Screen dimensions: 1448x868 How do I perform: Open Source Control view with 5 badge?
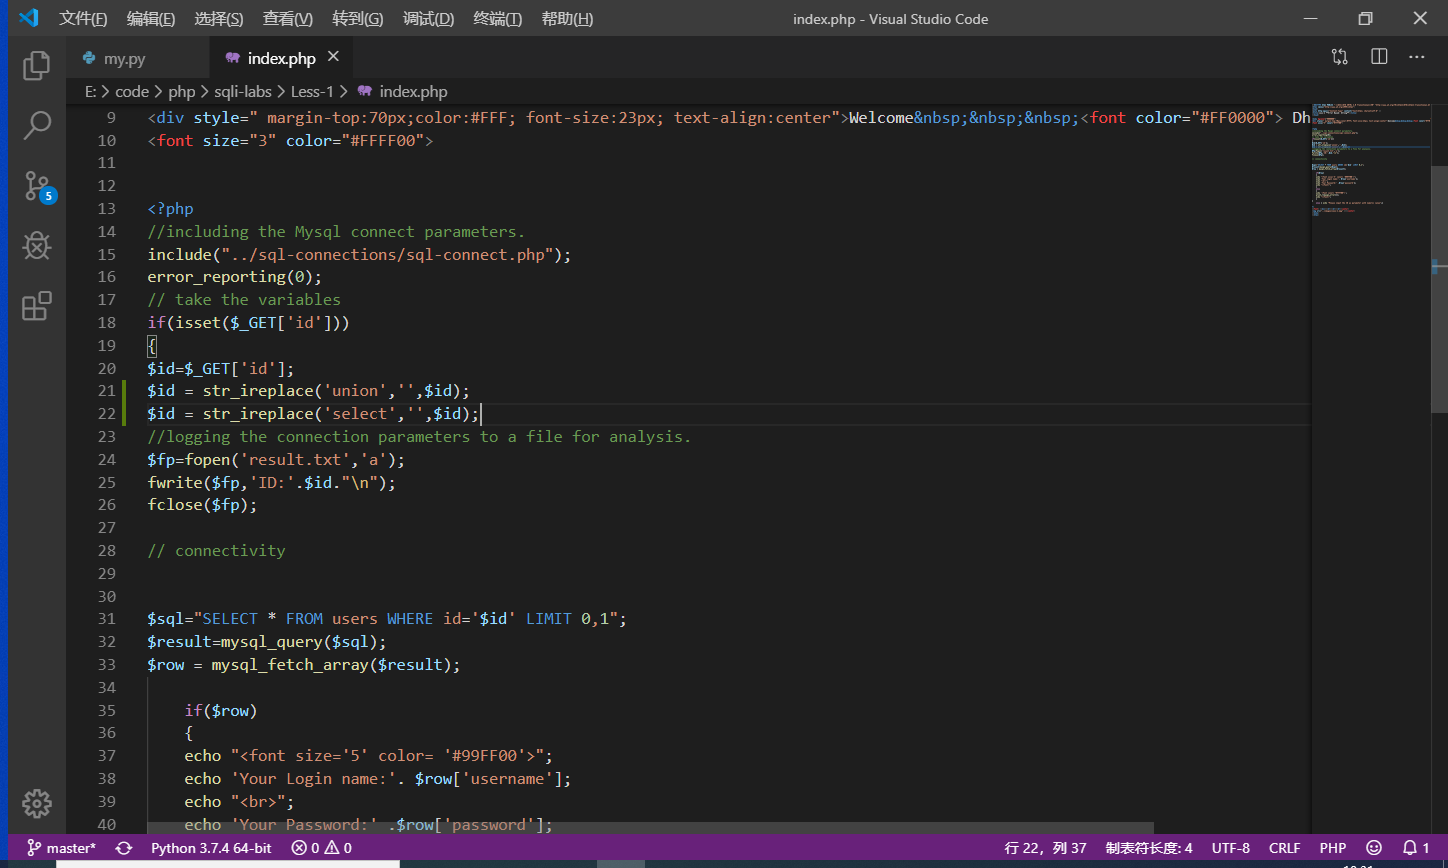[x=38, y=186]
